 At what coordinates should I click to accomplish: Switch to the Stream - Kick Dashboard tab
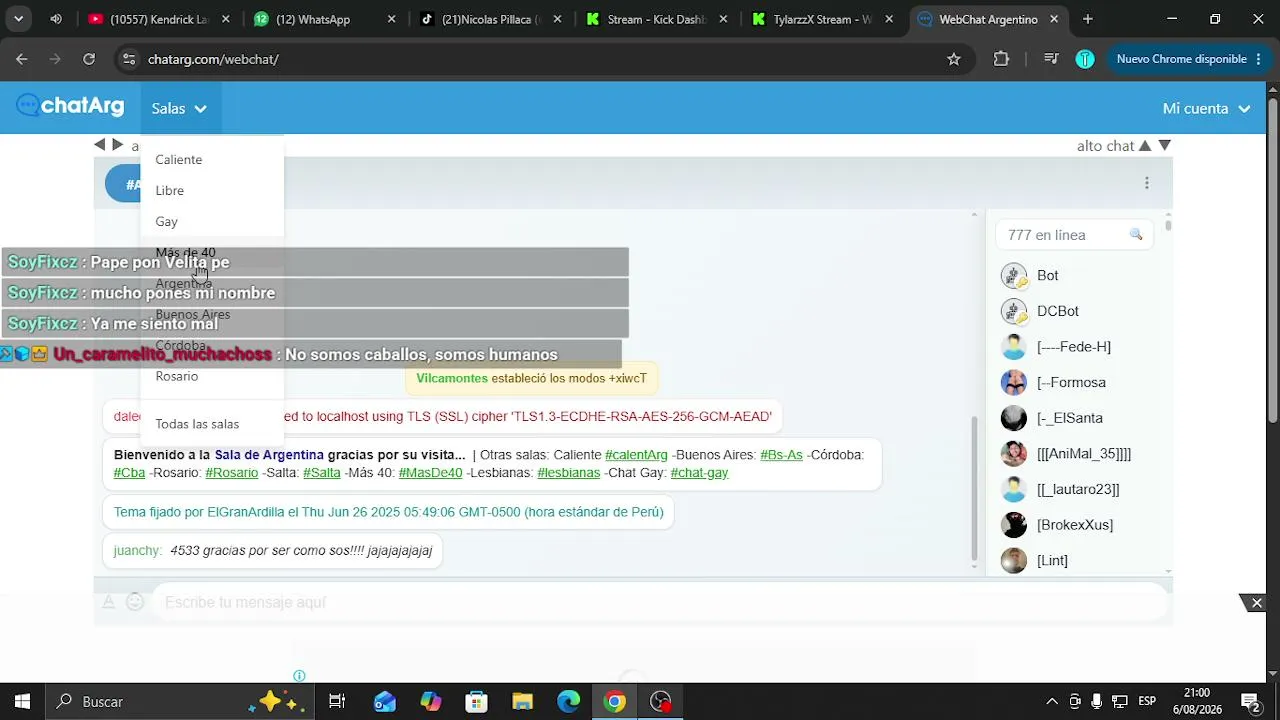(657, 19)
